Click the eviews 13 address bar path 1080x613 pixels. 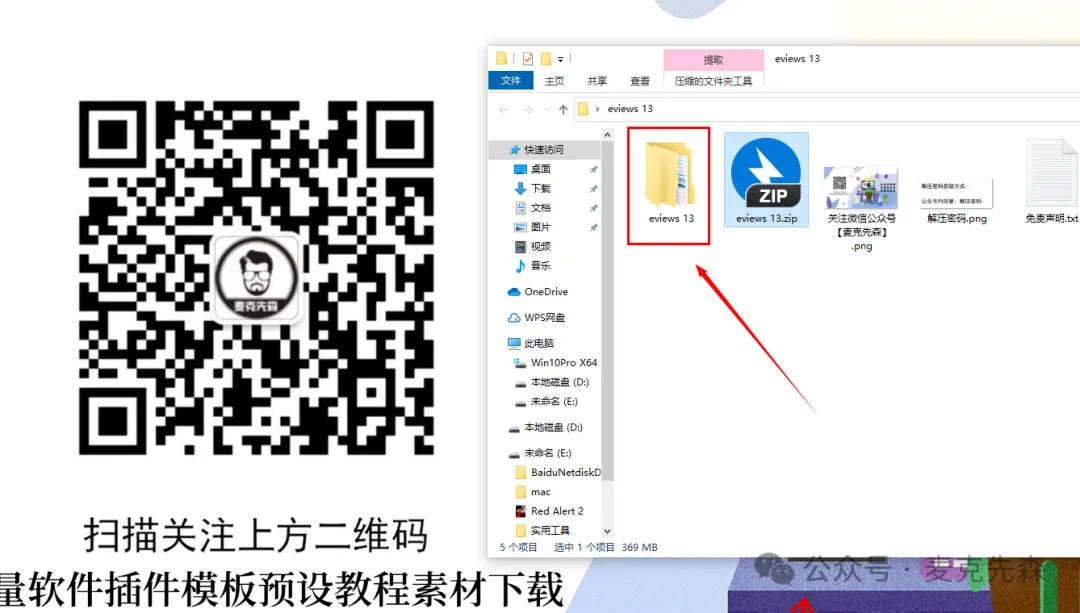[630, 109]
